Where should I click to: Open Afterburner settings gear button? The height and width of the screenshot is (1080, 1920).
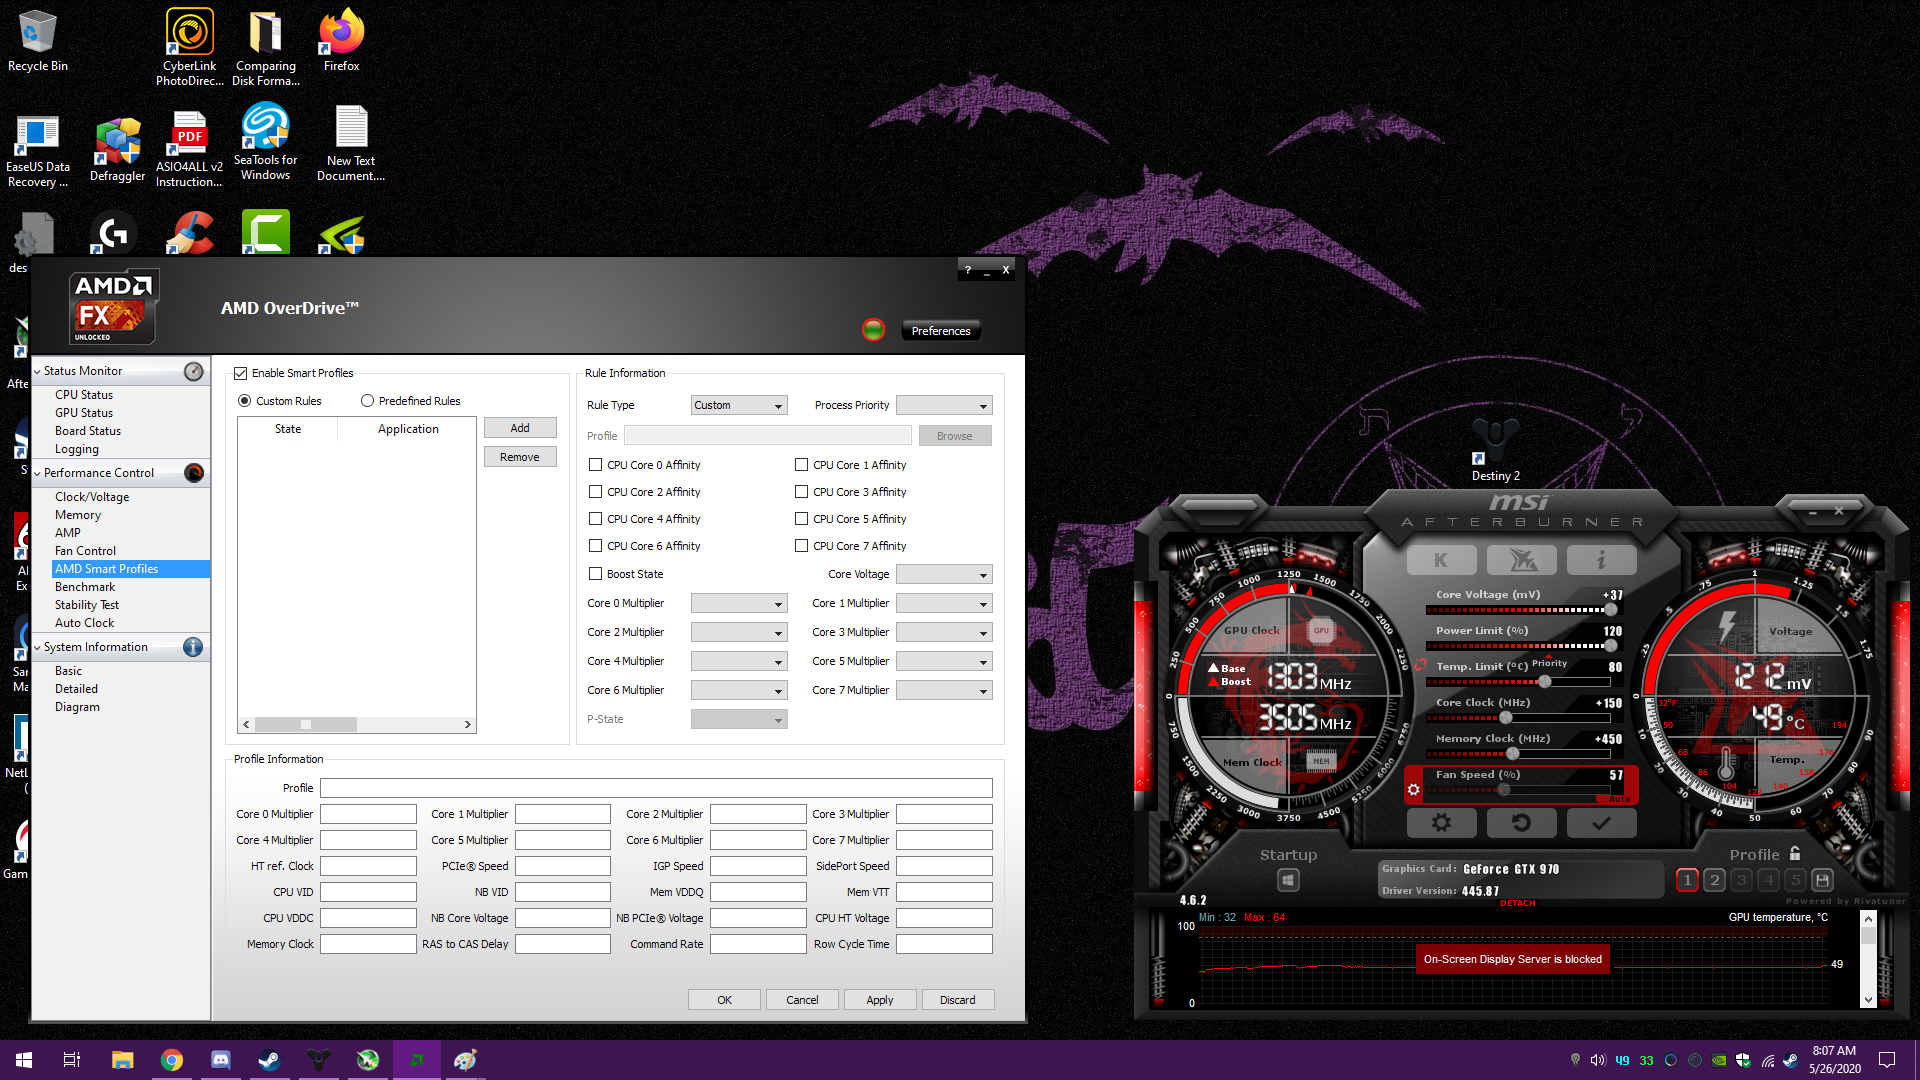1441,823
